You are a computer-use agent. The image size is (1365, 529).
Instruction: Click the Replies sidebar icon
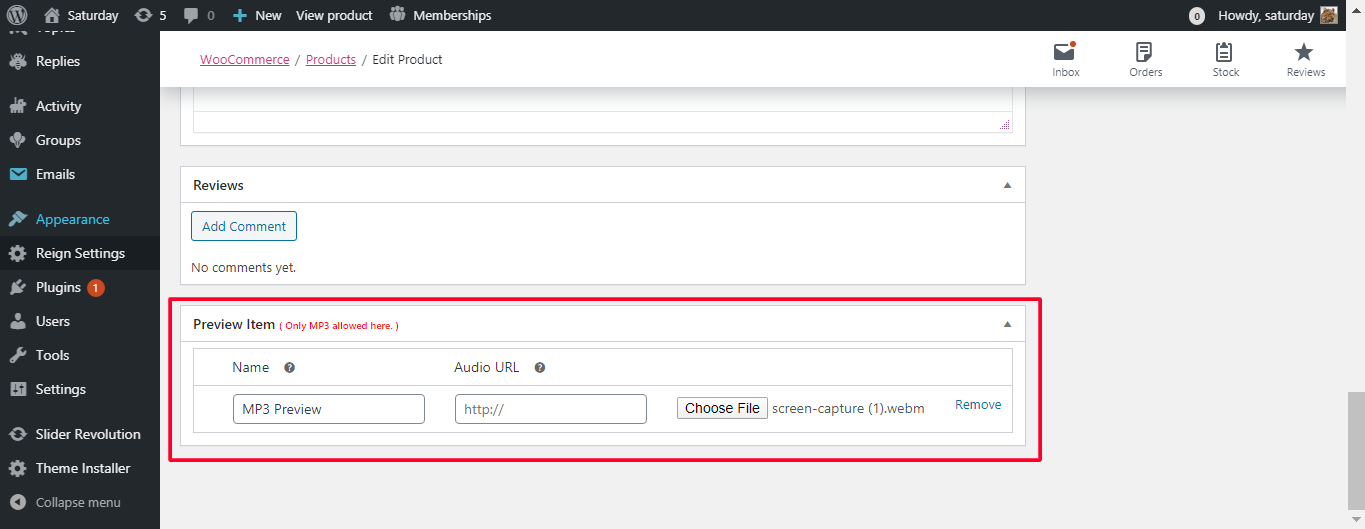18,61
